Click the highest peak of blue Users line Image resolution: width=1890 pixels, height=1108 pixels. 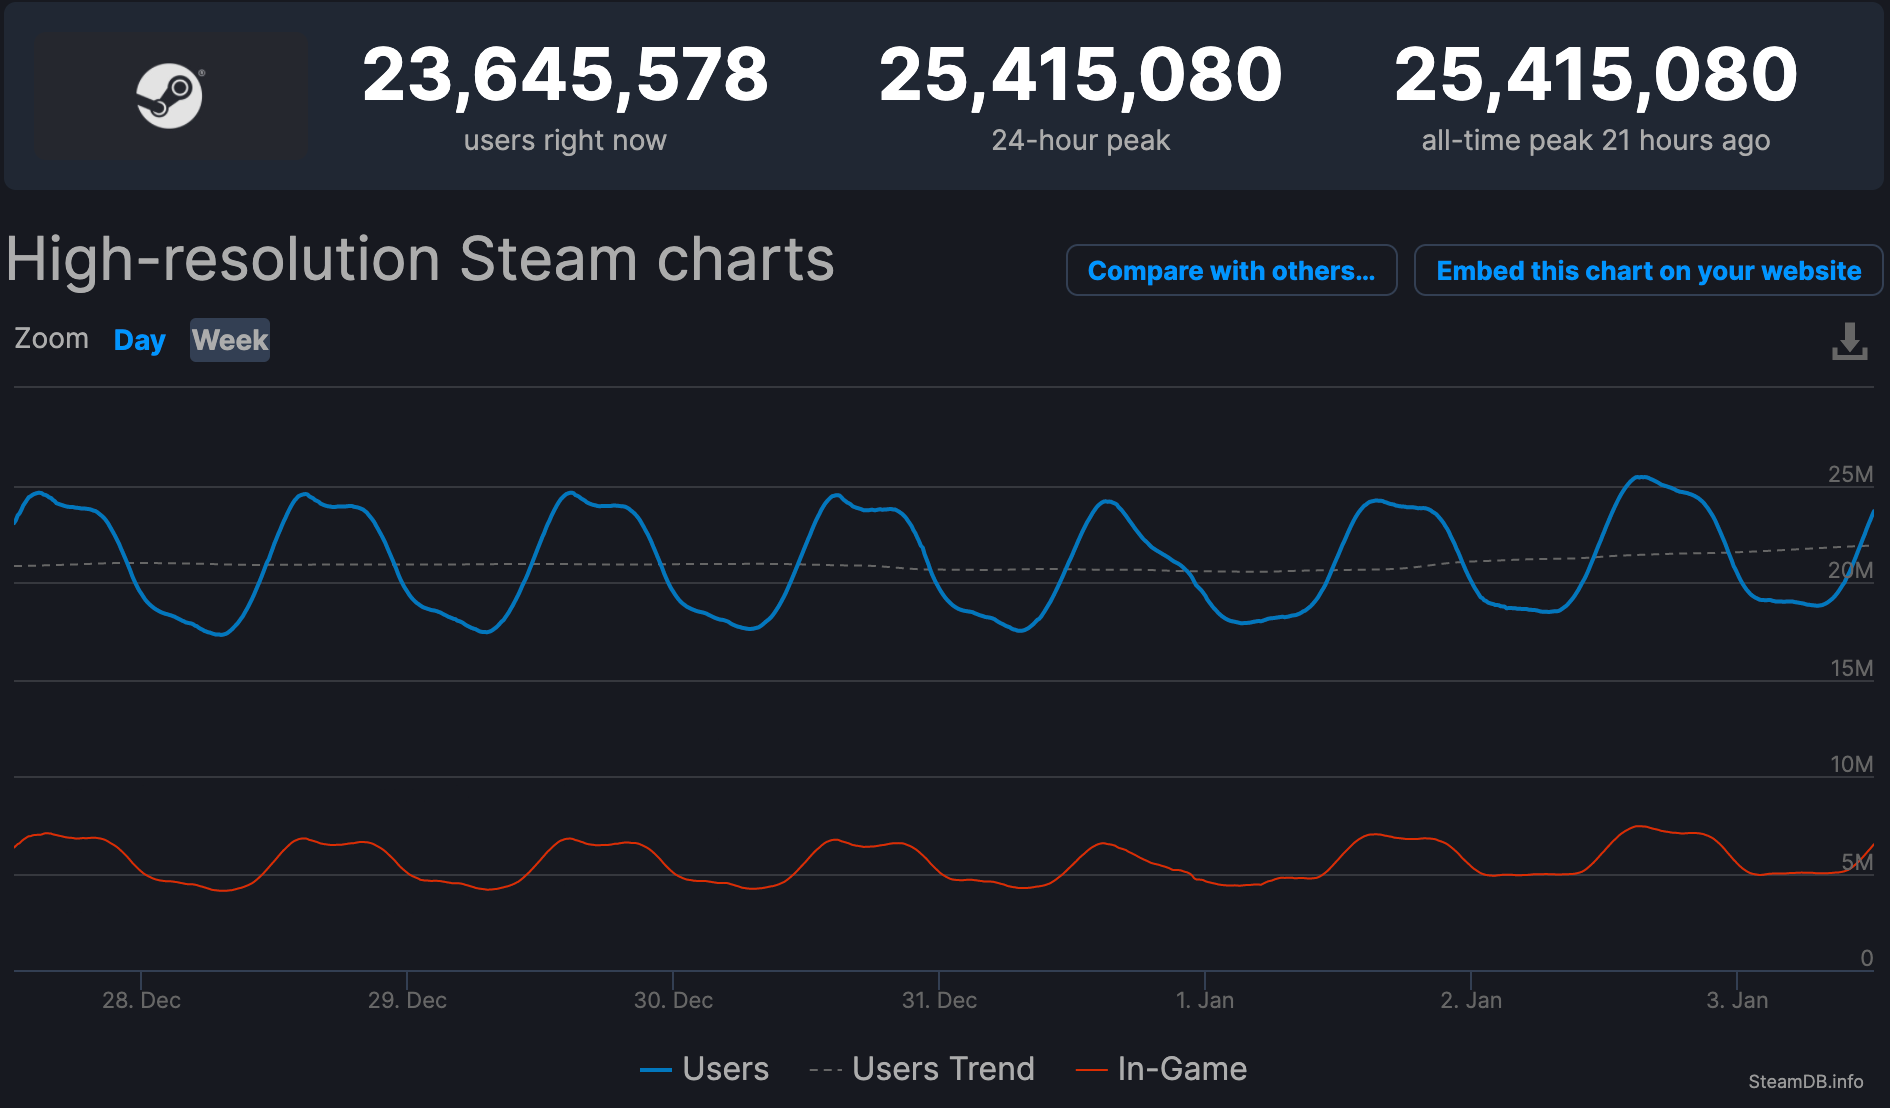point(1640,478)
